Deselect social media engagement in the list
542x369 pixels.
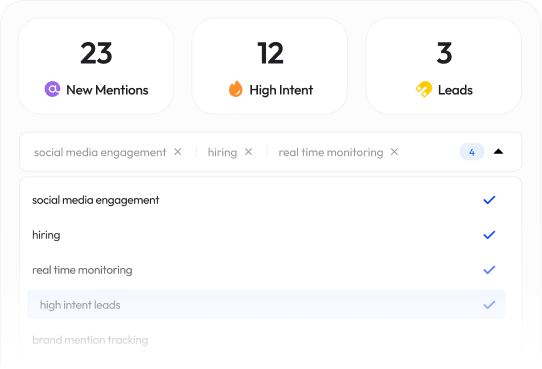266,200
